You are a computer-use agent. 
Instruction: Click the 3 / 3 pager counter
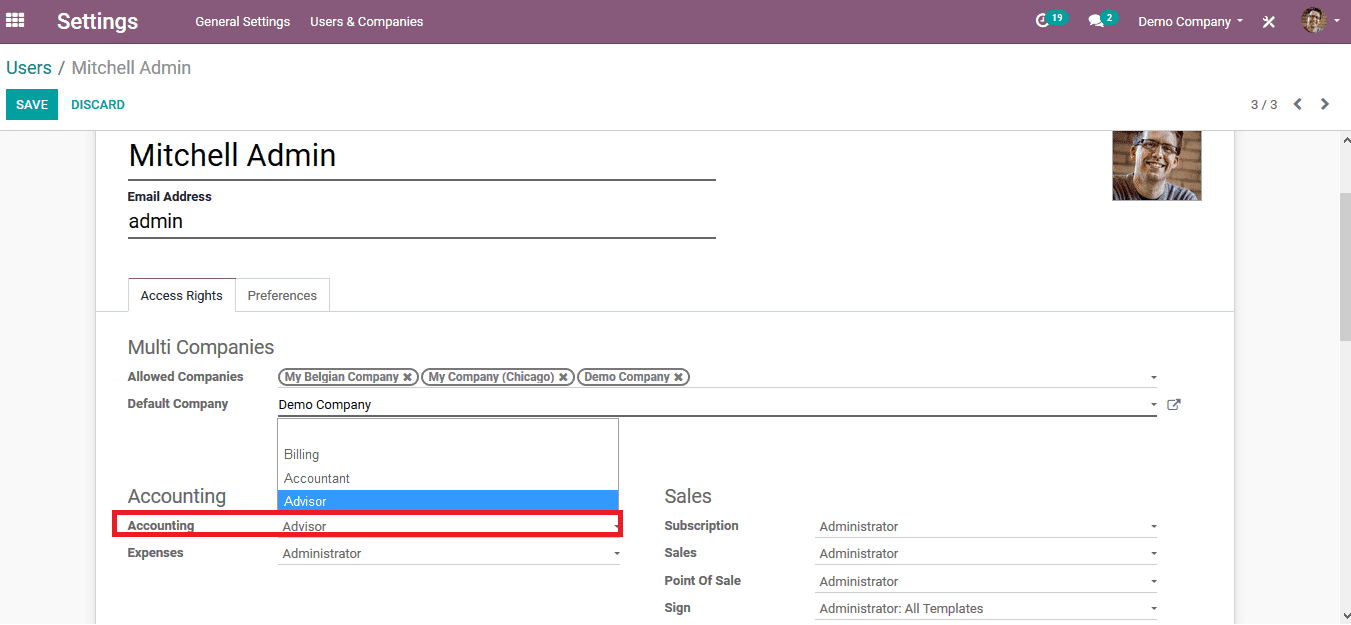tap(1264, 104)
